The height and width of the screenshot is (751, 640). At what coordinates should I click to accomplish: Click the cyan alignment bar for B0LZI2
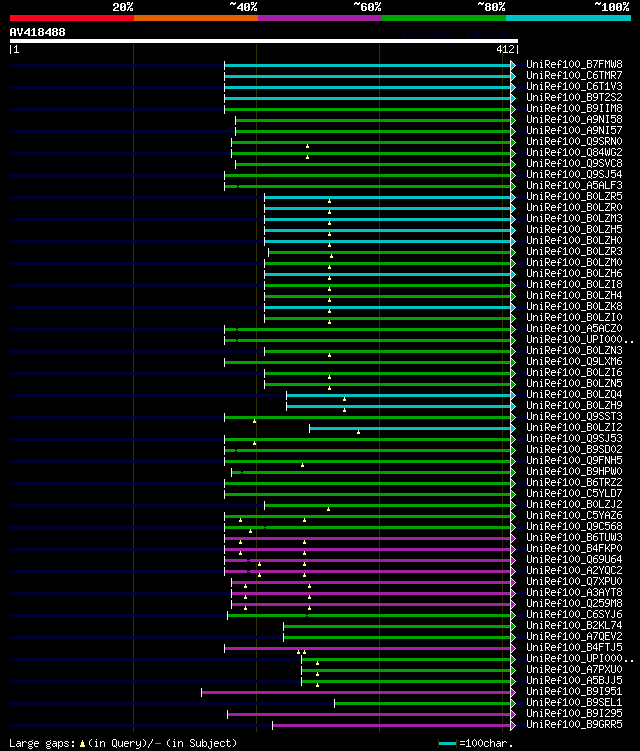coord(410,428)
